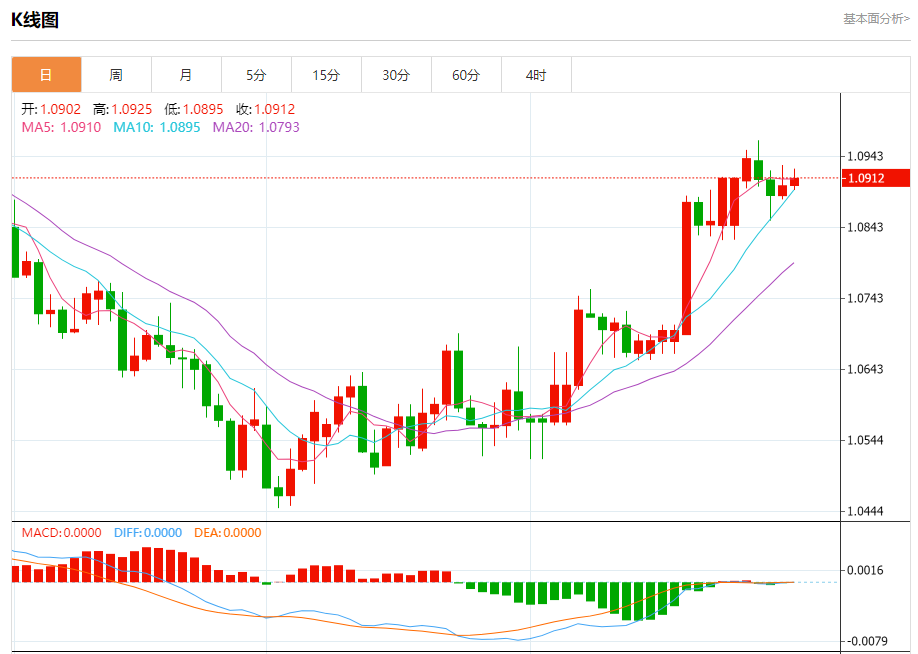Click the 收: 1.0912 closing price
Image resolution: width=918 pixels, height=654 pixels.
(266, 109)
